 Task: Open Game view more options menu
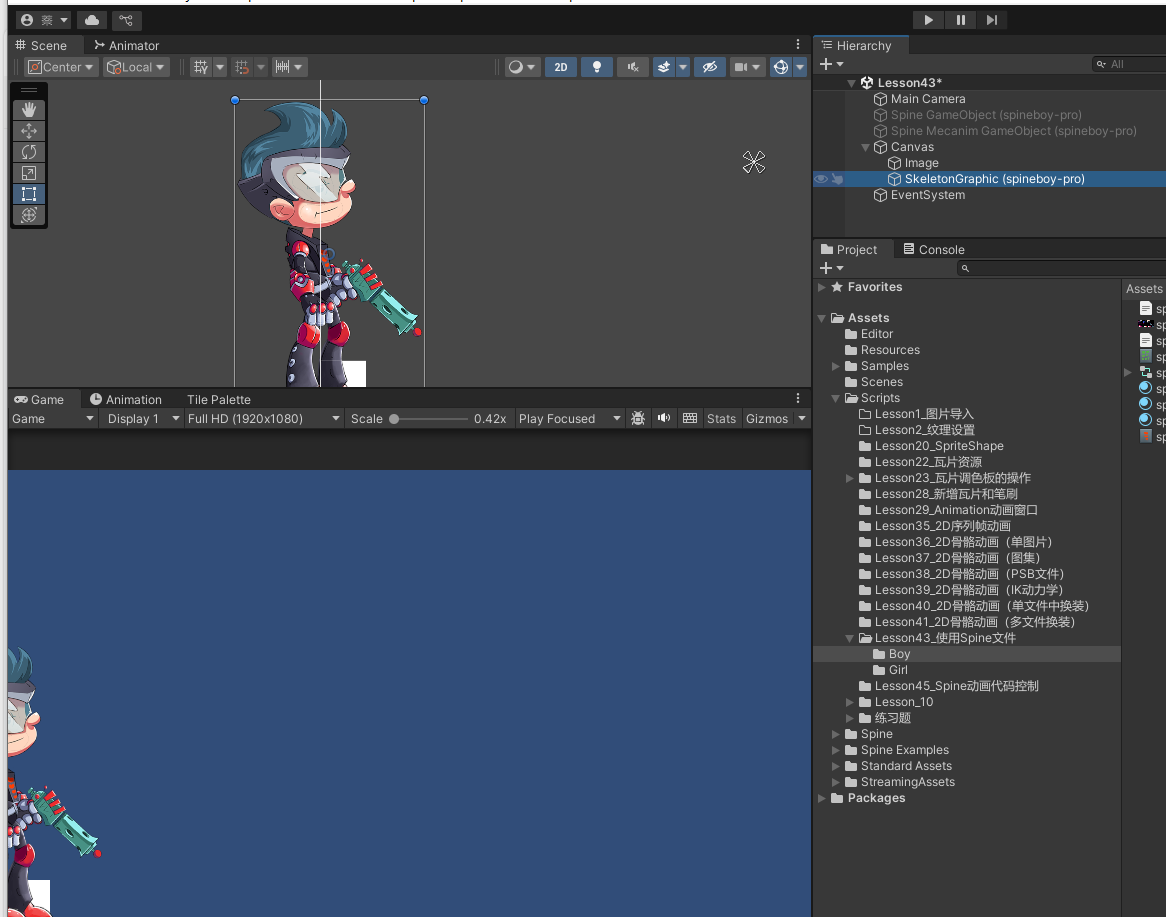pyautogui.click(x=798, y=399)
